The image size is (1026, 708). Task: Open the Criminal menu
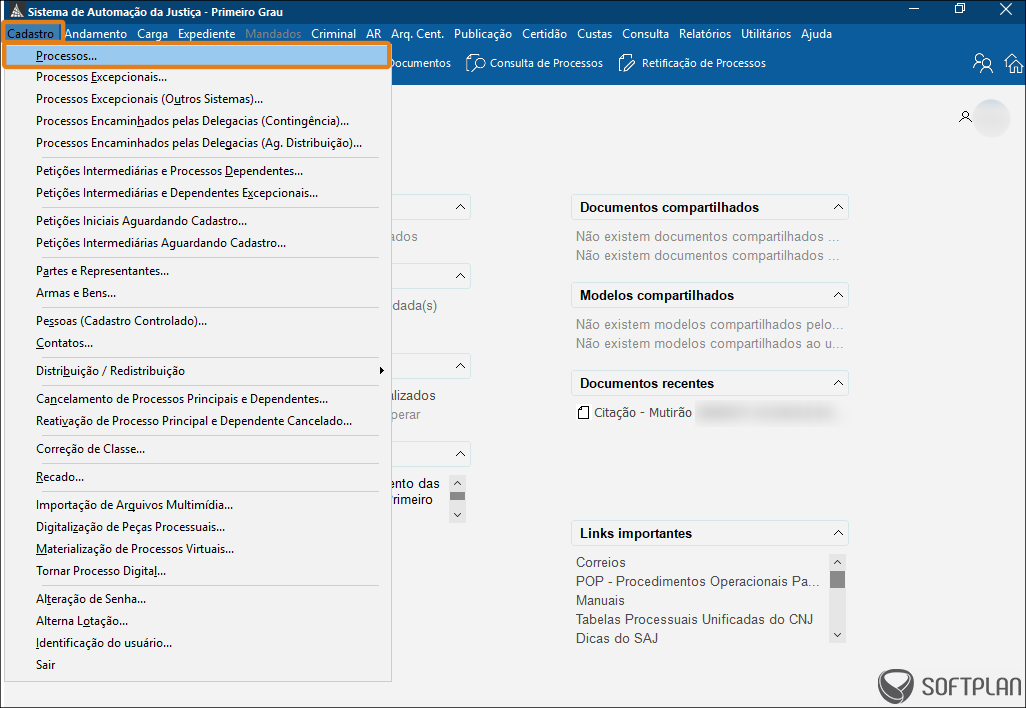tap(334, 34)
